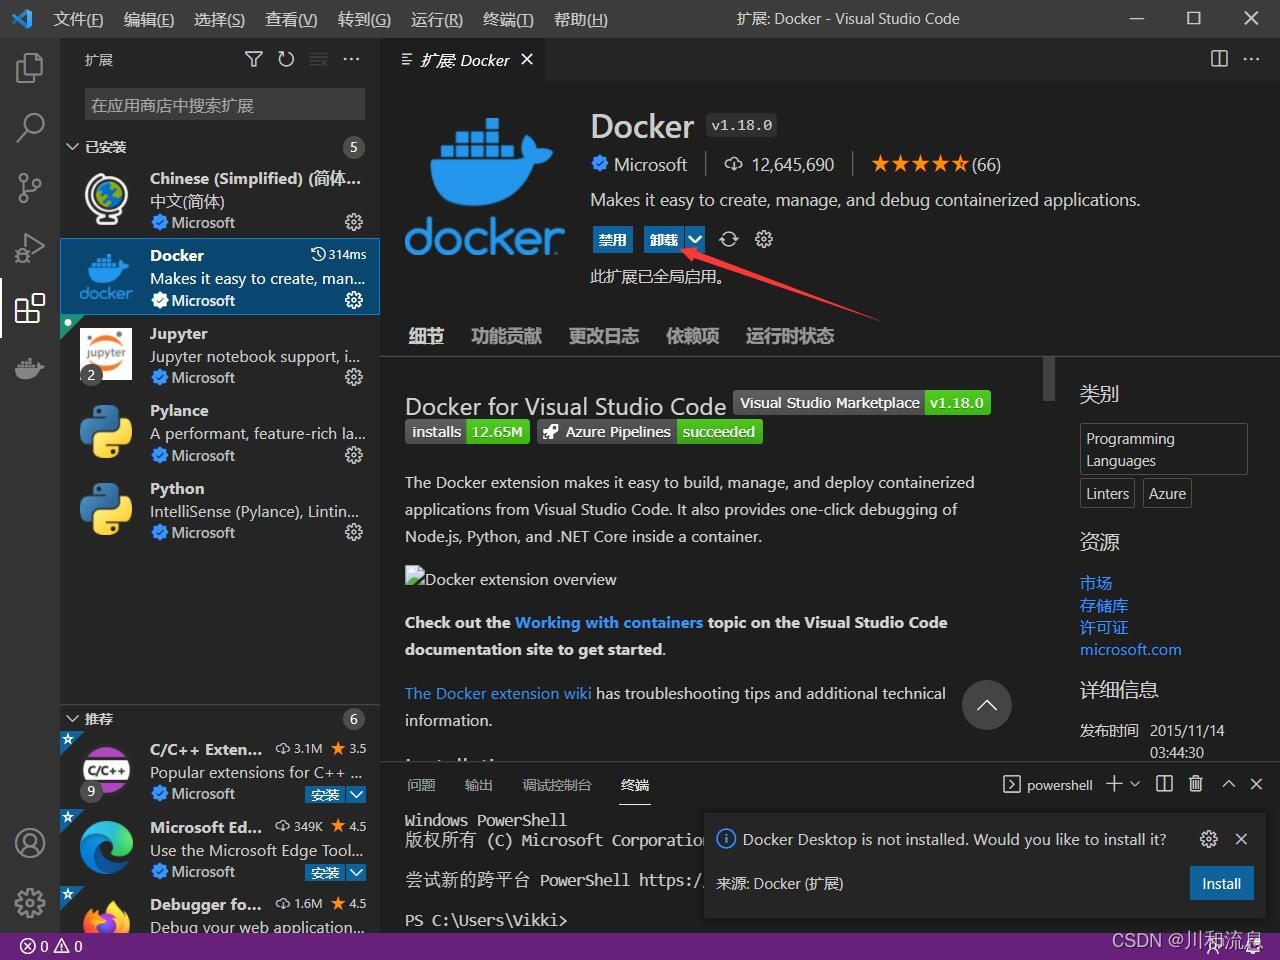Dismiss the Docker Desktop notification
This screenshot has height=960, width=1280.
pos(1241,839)
